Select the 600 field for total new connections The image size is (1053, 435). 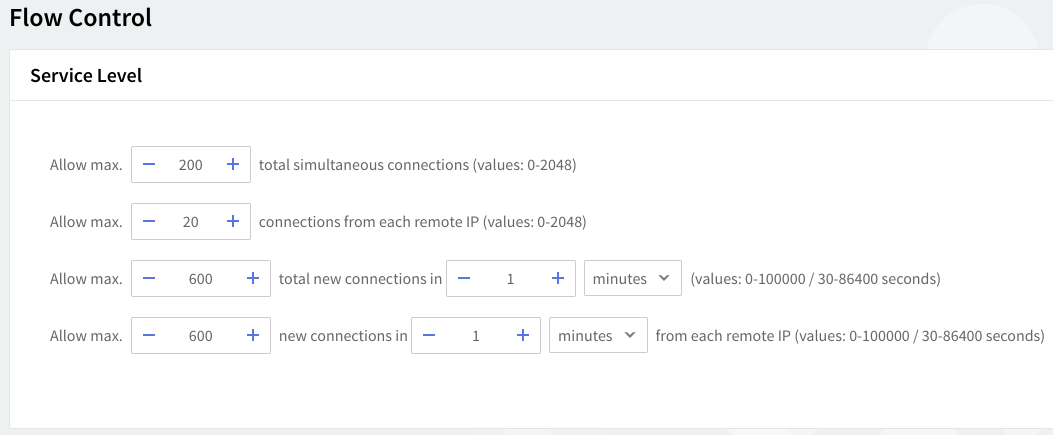pyautogui.click(x=200, y=279)
